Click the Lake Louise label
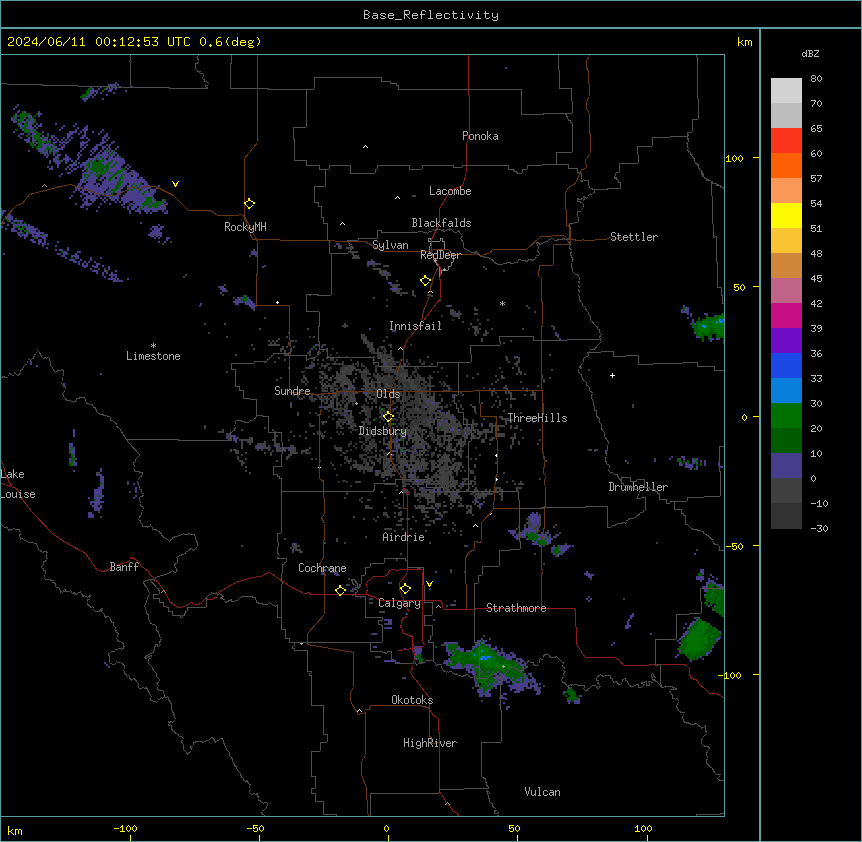This screenshot has height=842, width=862. [18, 484]
